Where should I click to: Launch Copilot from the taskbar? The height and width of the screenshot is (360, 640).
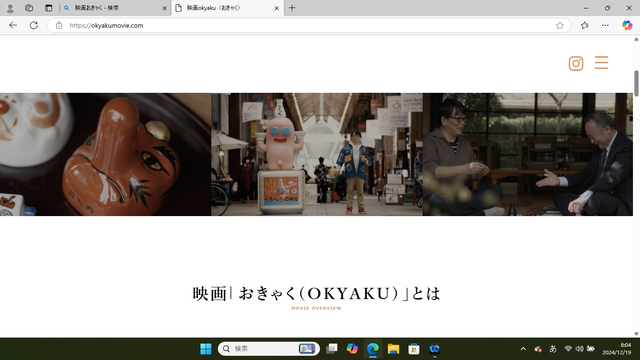pos(352,349)
